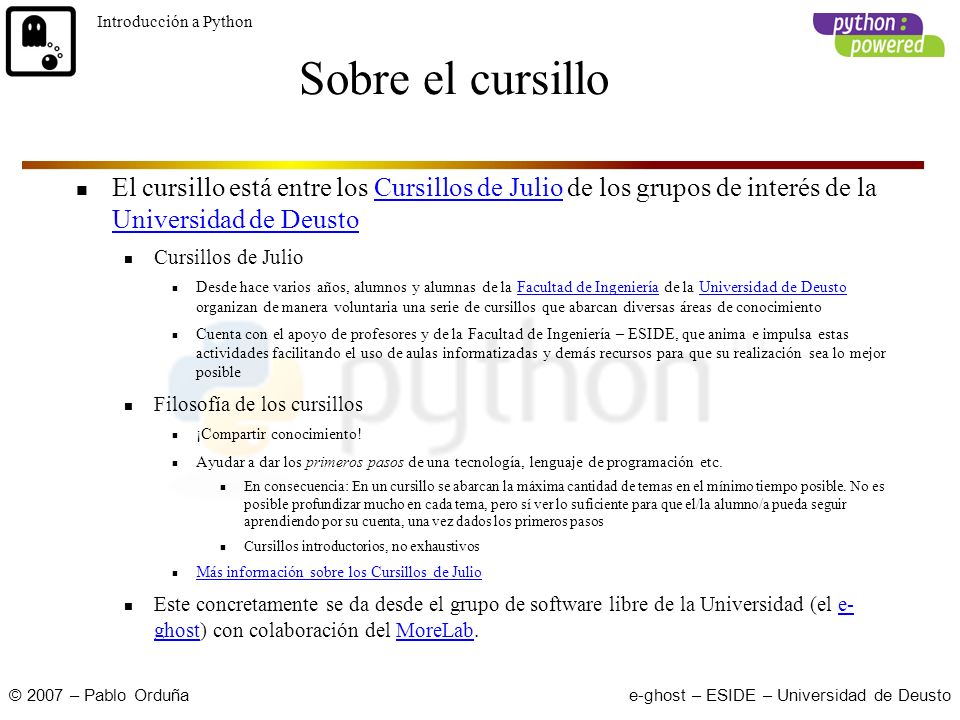
Task: Click the bullet ¡Compartir conocimiento!
Action: [x=279, y=434]
